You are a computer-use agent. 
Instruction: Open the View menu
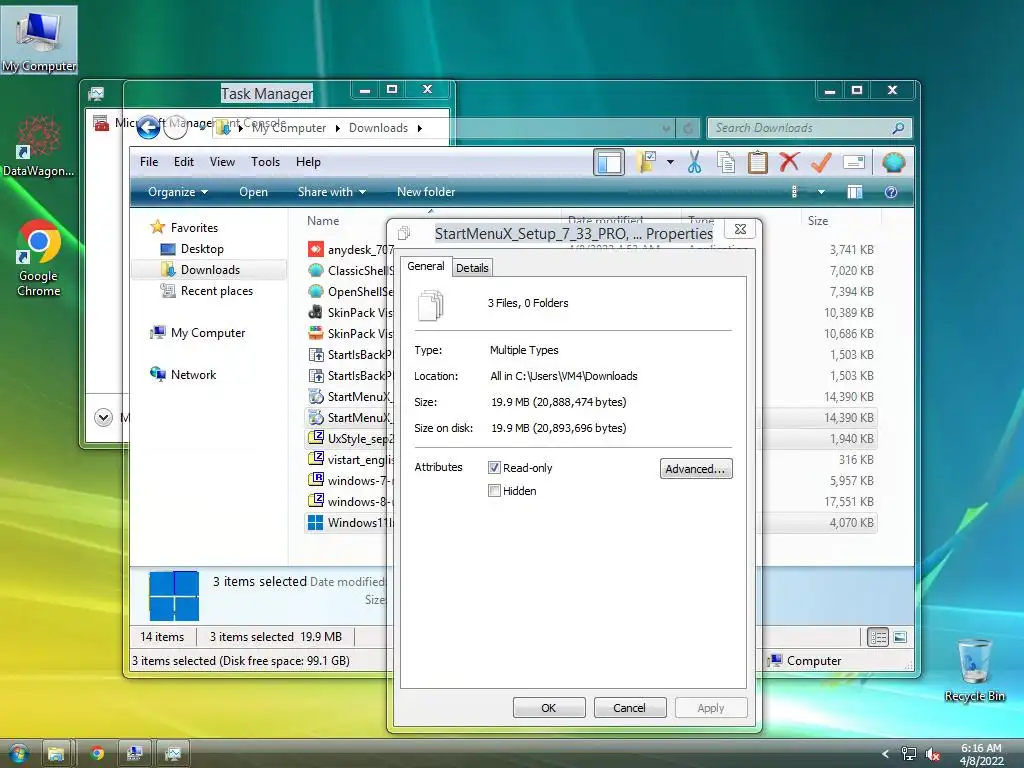click(222, 162)
